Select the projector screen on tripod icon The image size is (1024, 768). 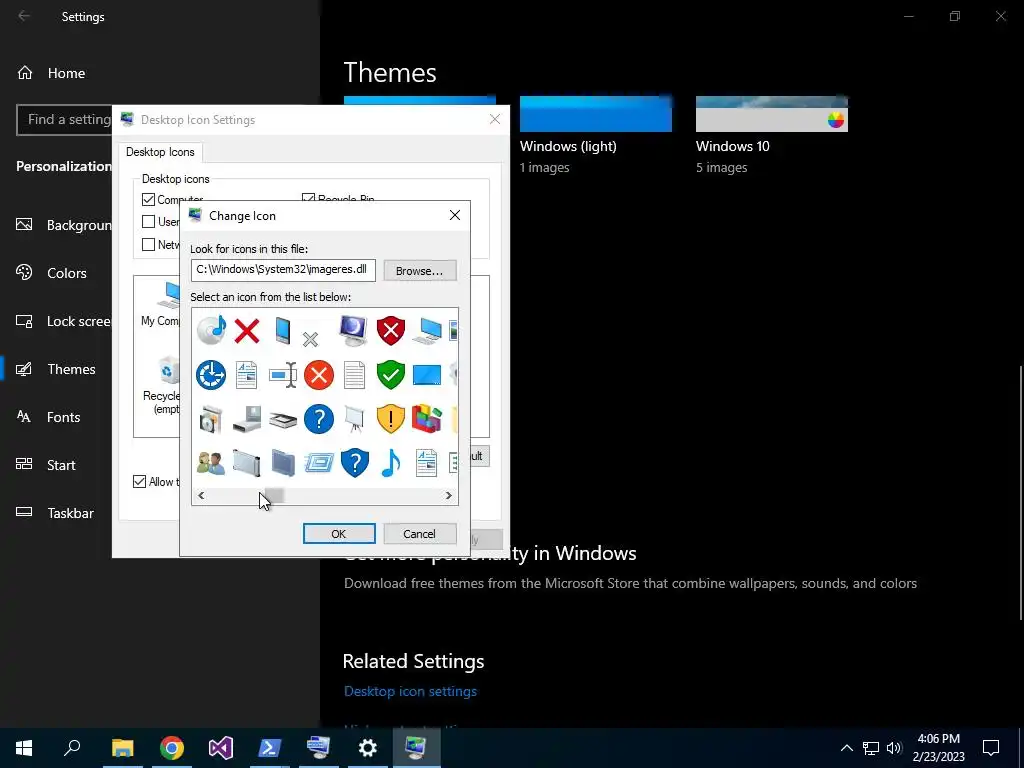point(355,419)
